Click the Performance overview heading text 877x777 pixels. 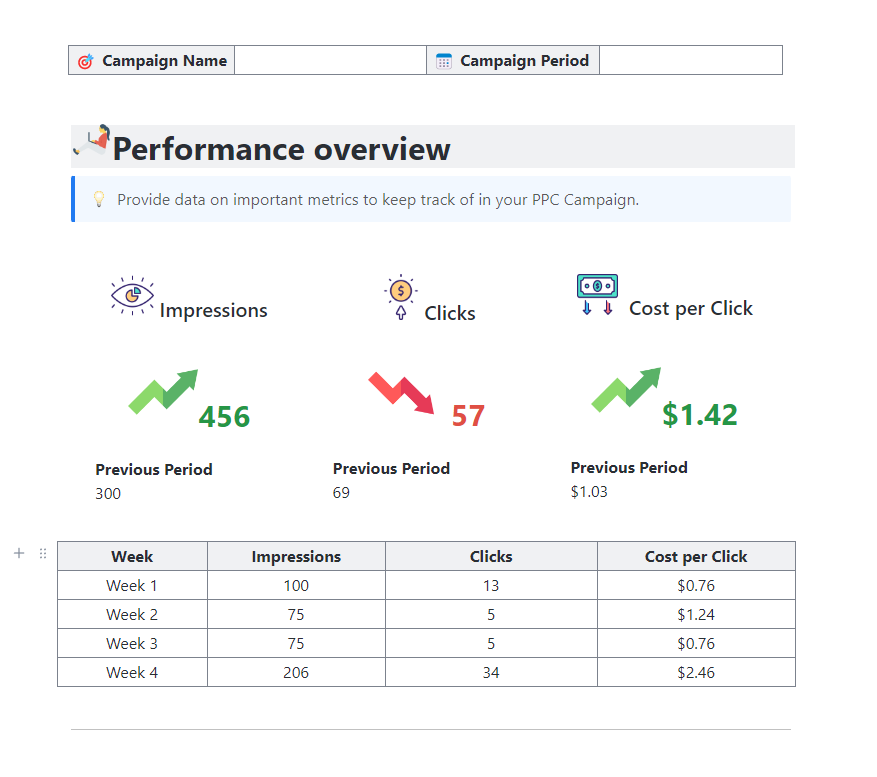pyautogui.click(x=282, y=149)
